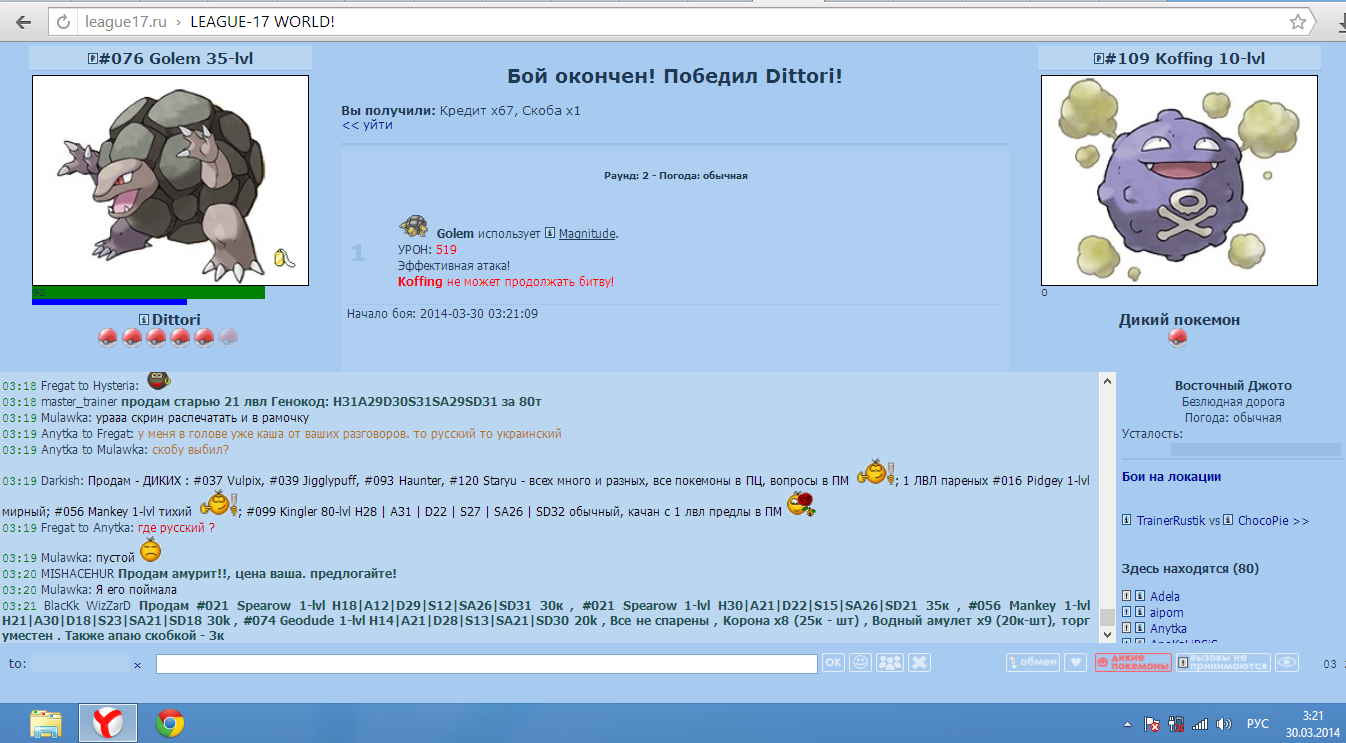
Task: Send chat message with OK button
Action: point(833,662)
